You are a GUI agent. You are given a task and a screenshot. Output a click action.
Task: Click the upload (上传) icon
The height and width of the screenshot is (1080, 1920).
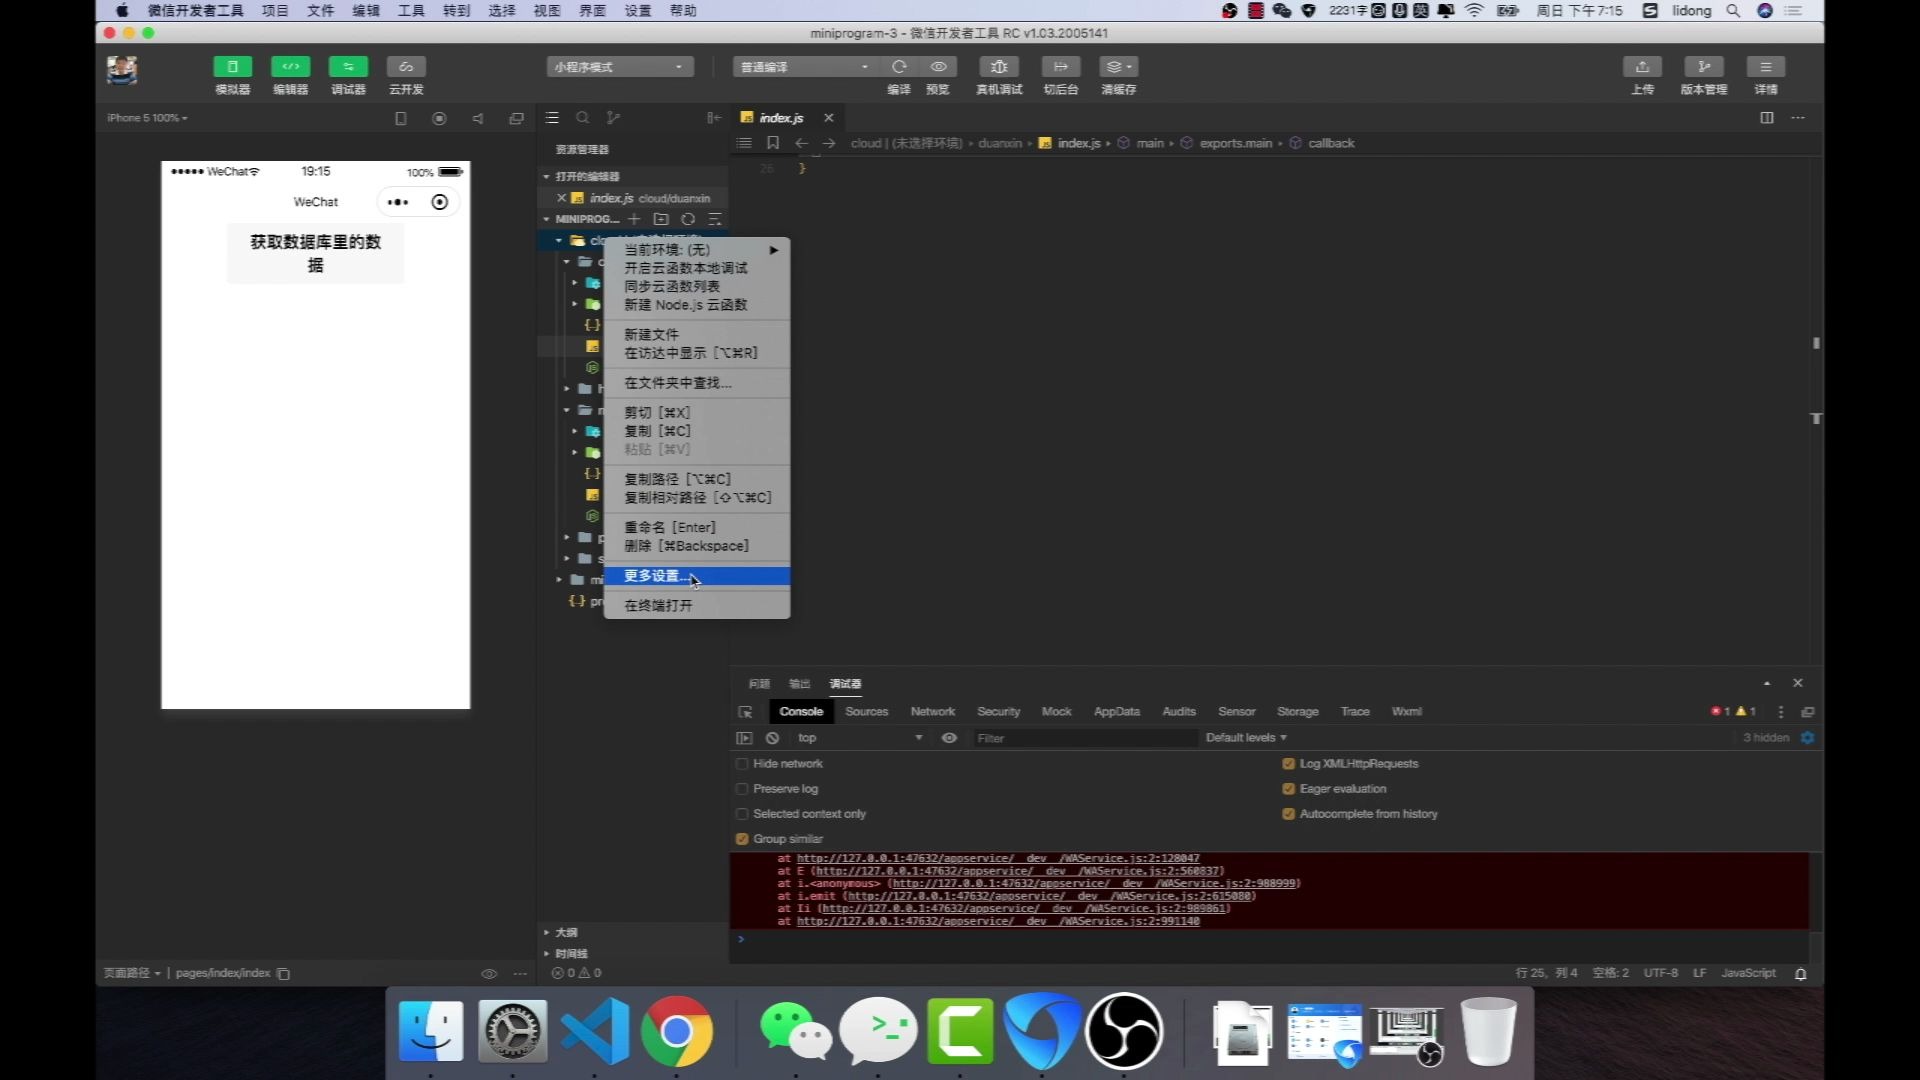click(1642, 67)
